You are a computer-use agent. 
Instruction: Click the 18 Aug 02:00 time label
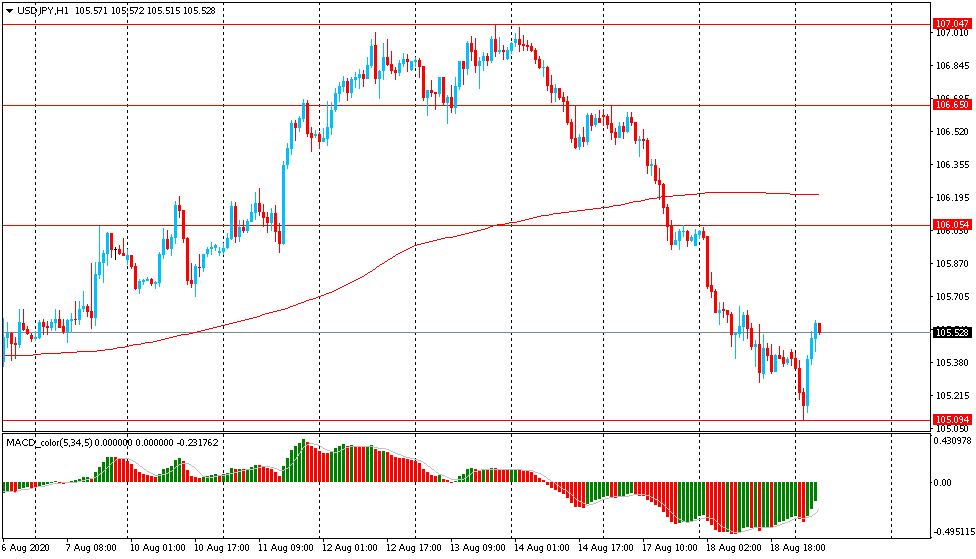(733, 548)
